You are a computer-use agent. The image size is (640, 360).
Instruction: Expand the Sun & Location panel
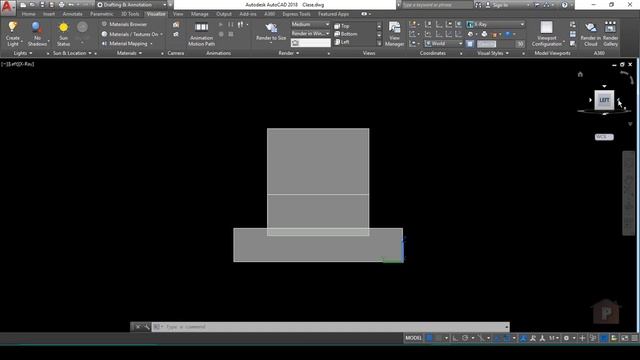tap(72, 53)
